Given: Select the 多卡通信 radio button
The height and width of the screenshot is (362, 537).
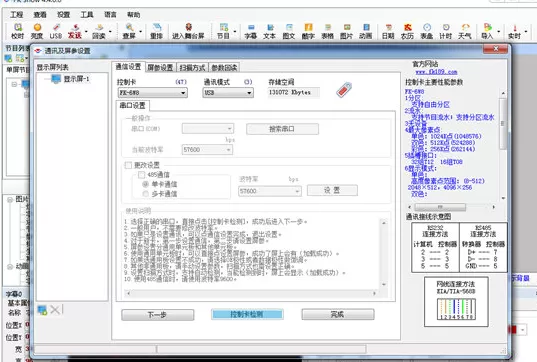Looking at the screenshot, I should (x=146, y=194).
